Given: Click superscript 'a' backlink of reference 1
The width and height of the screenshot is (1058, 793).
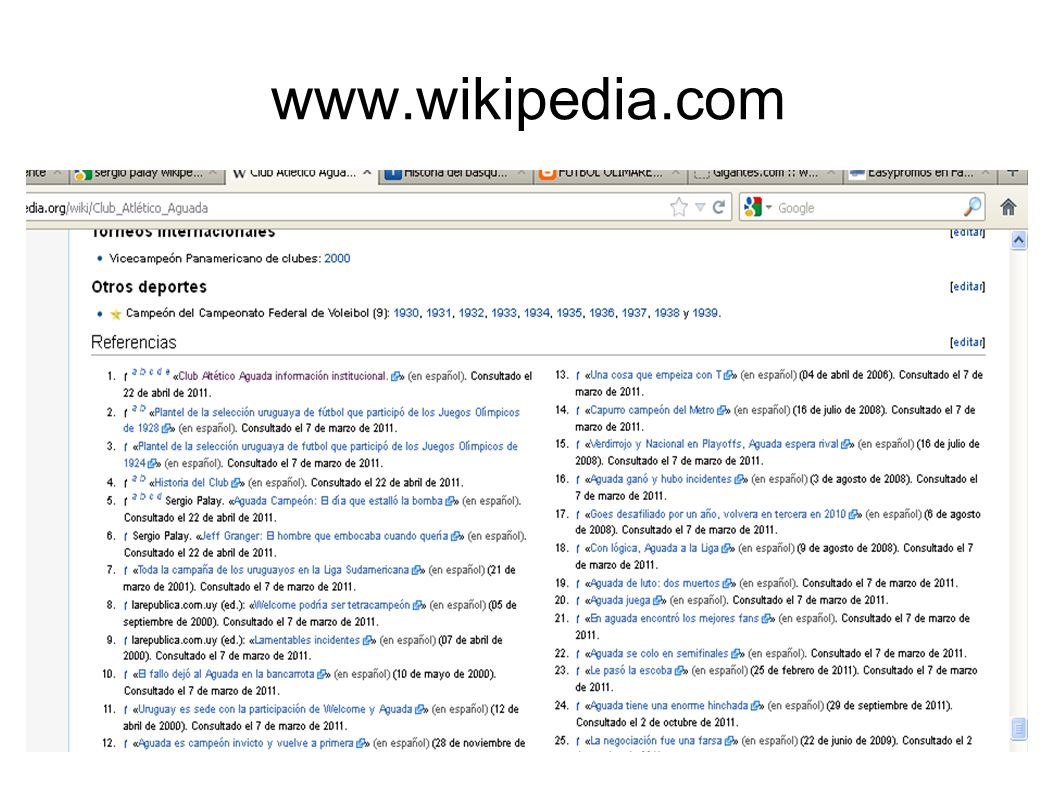Looking at the screenshot, I should click(x=135, y=373).
